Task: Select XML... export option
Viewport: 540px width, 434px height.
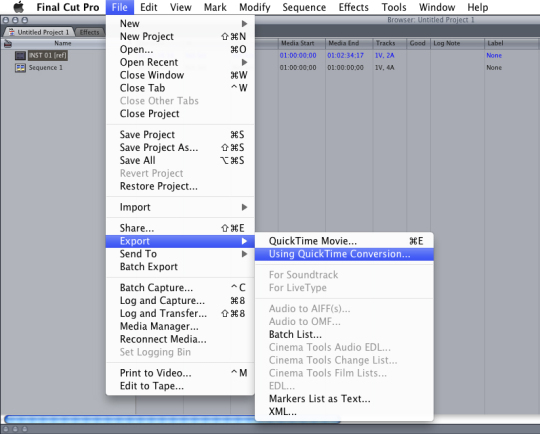Action: point(344,412)
